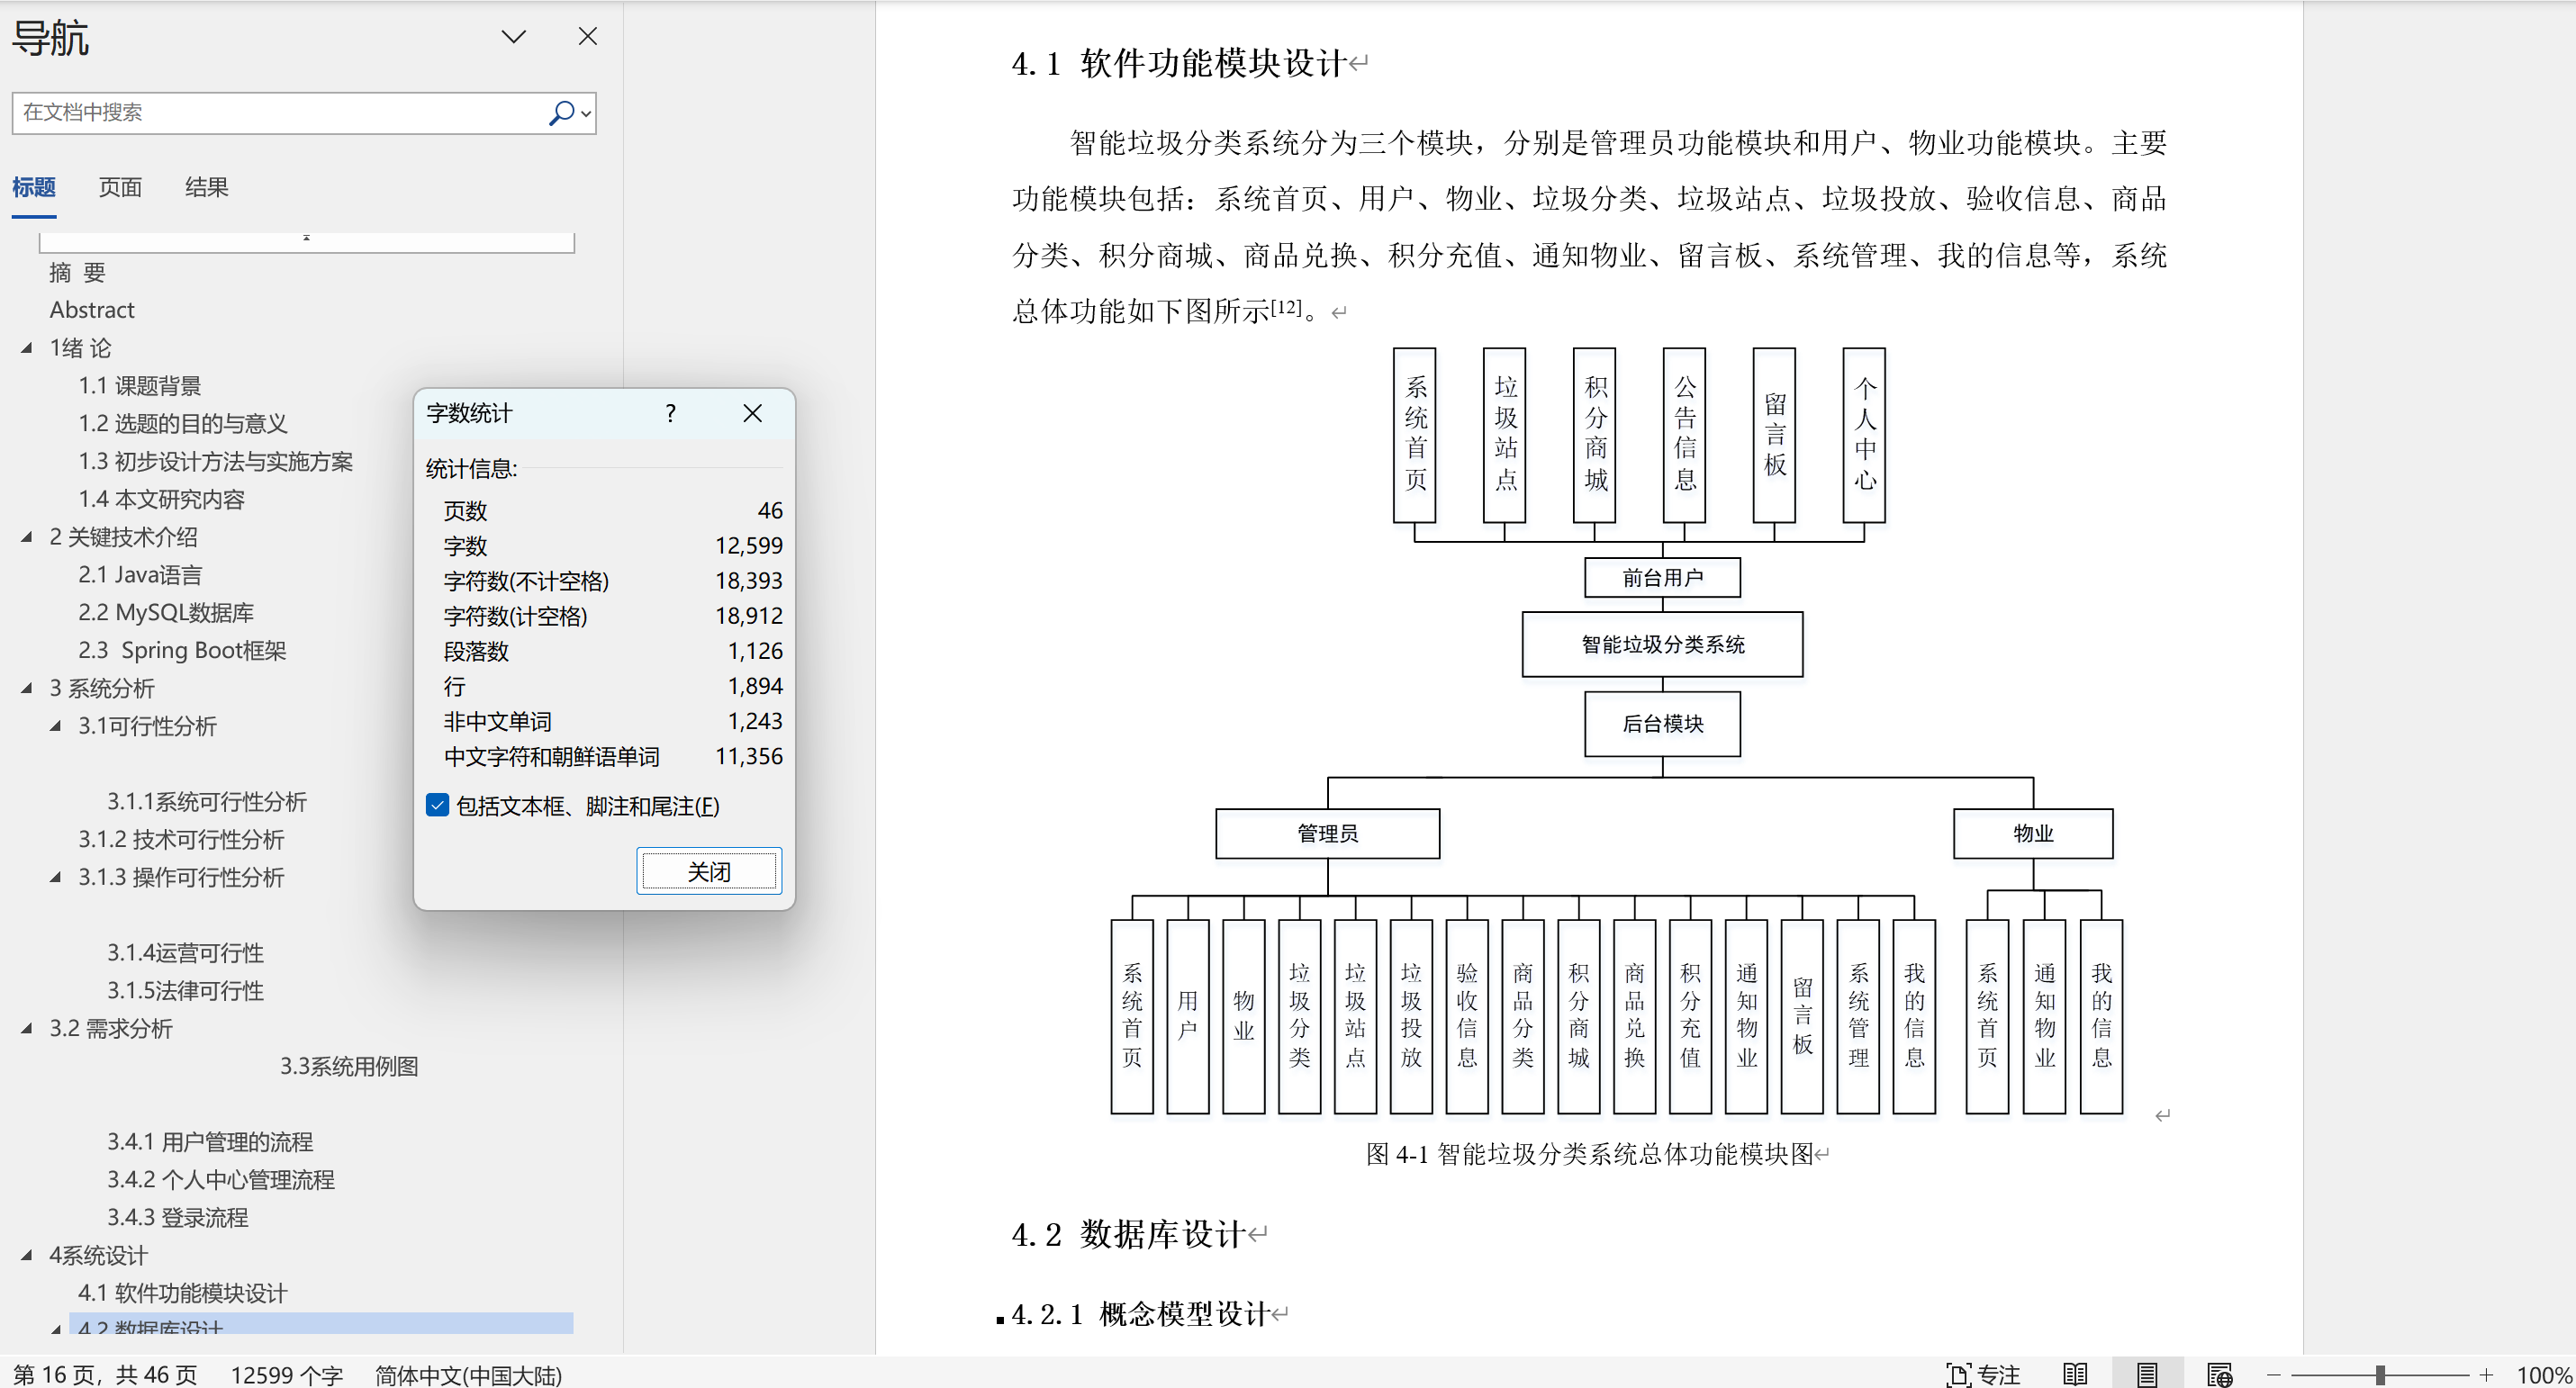Jump to 2.3 Spring Boot框架 heading
This screenshot has height=1388, width=2576.
coord(182,651)
